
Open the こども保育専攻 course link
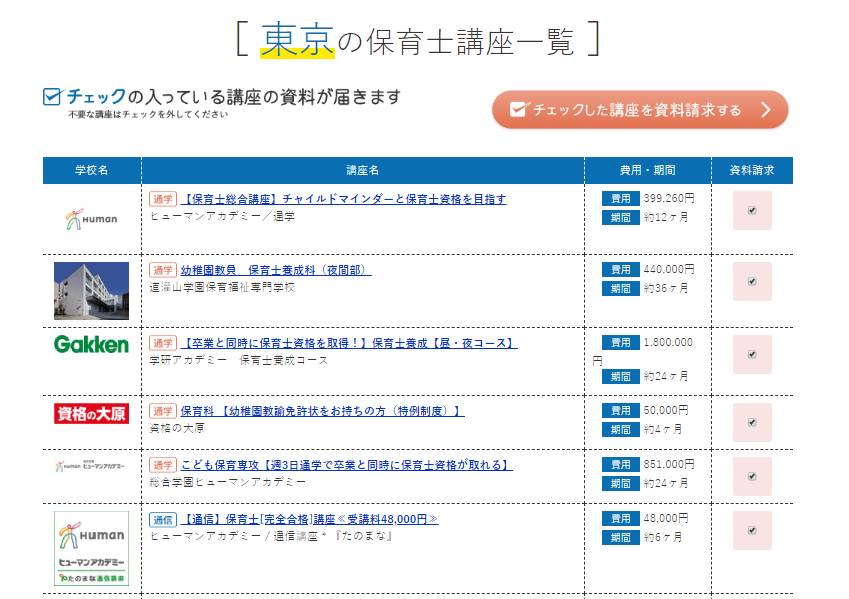pos(346,465)
